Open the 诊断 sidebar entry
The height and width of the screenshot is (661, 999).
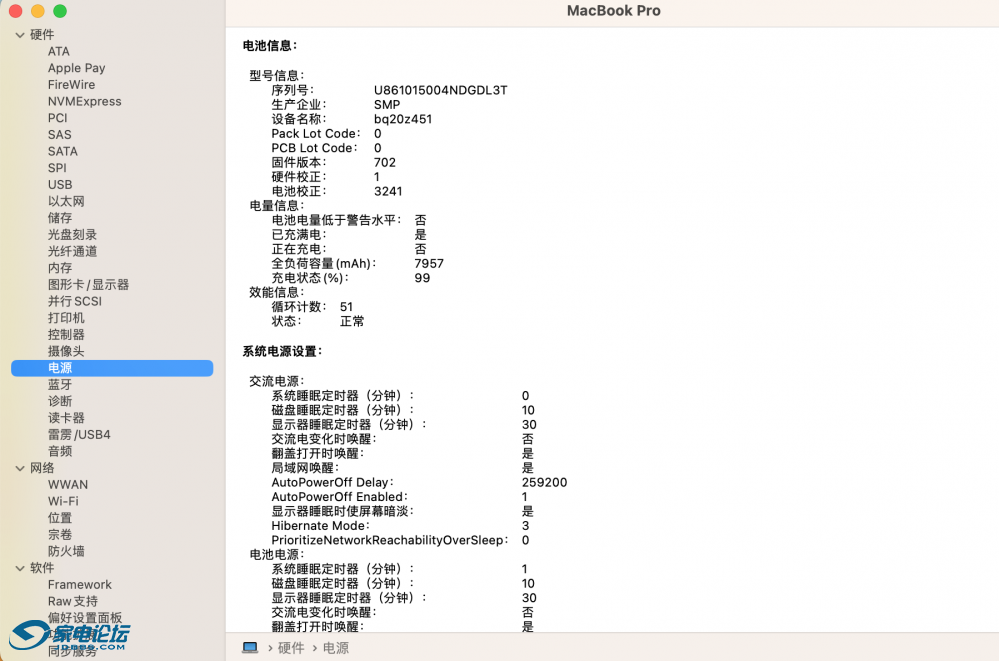[60, 401]
